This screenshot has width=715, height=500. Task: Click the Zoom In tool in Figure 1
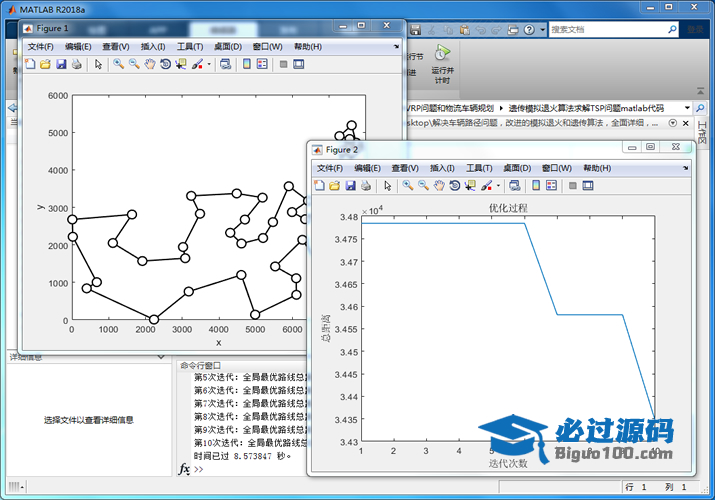click(118, 64)
